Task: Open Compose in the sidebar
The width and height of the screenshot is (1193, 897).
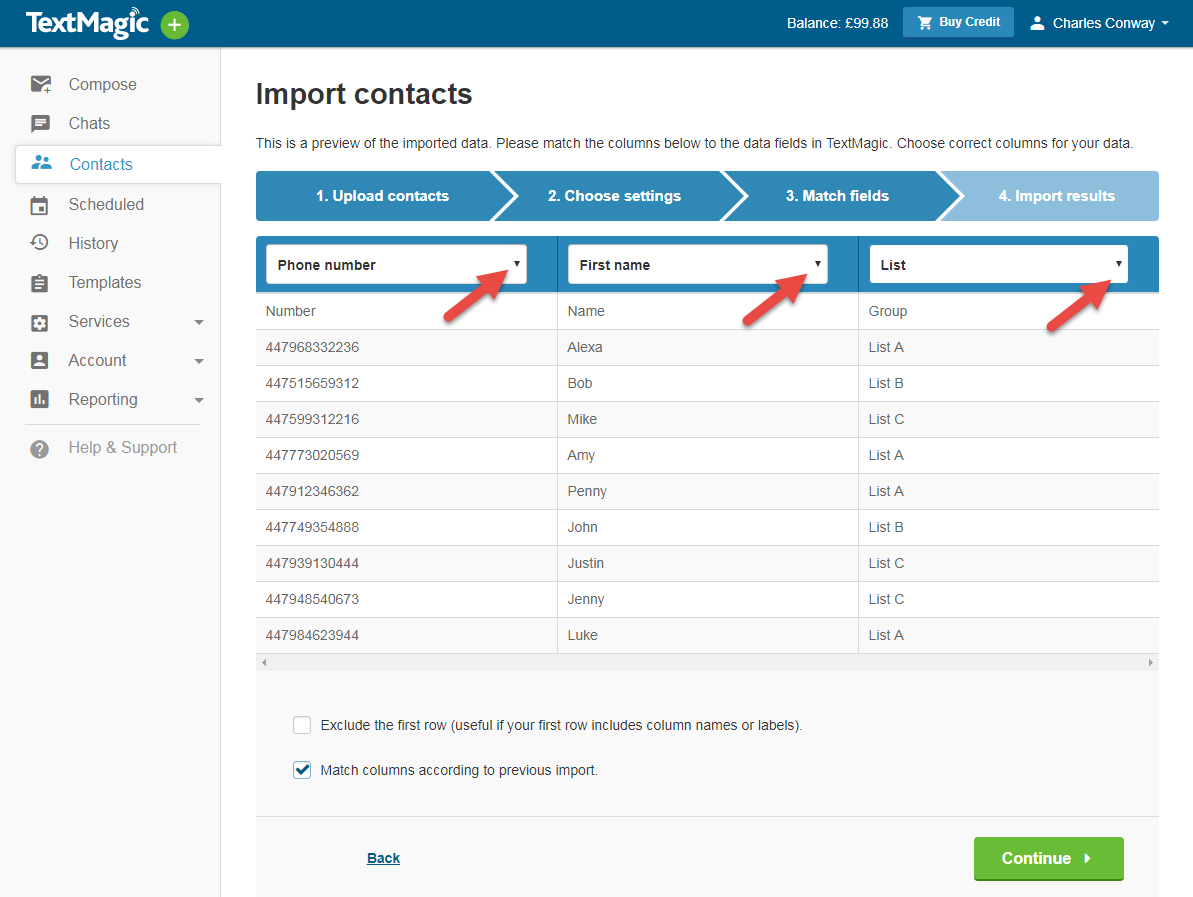Action: pos(103,84)
